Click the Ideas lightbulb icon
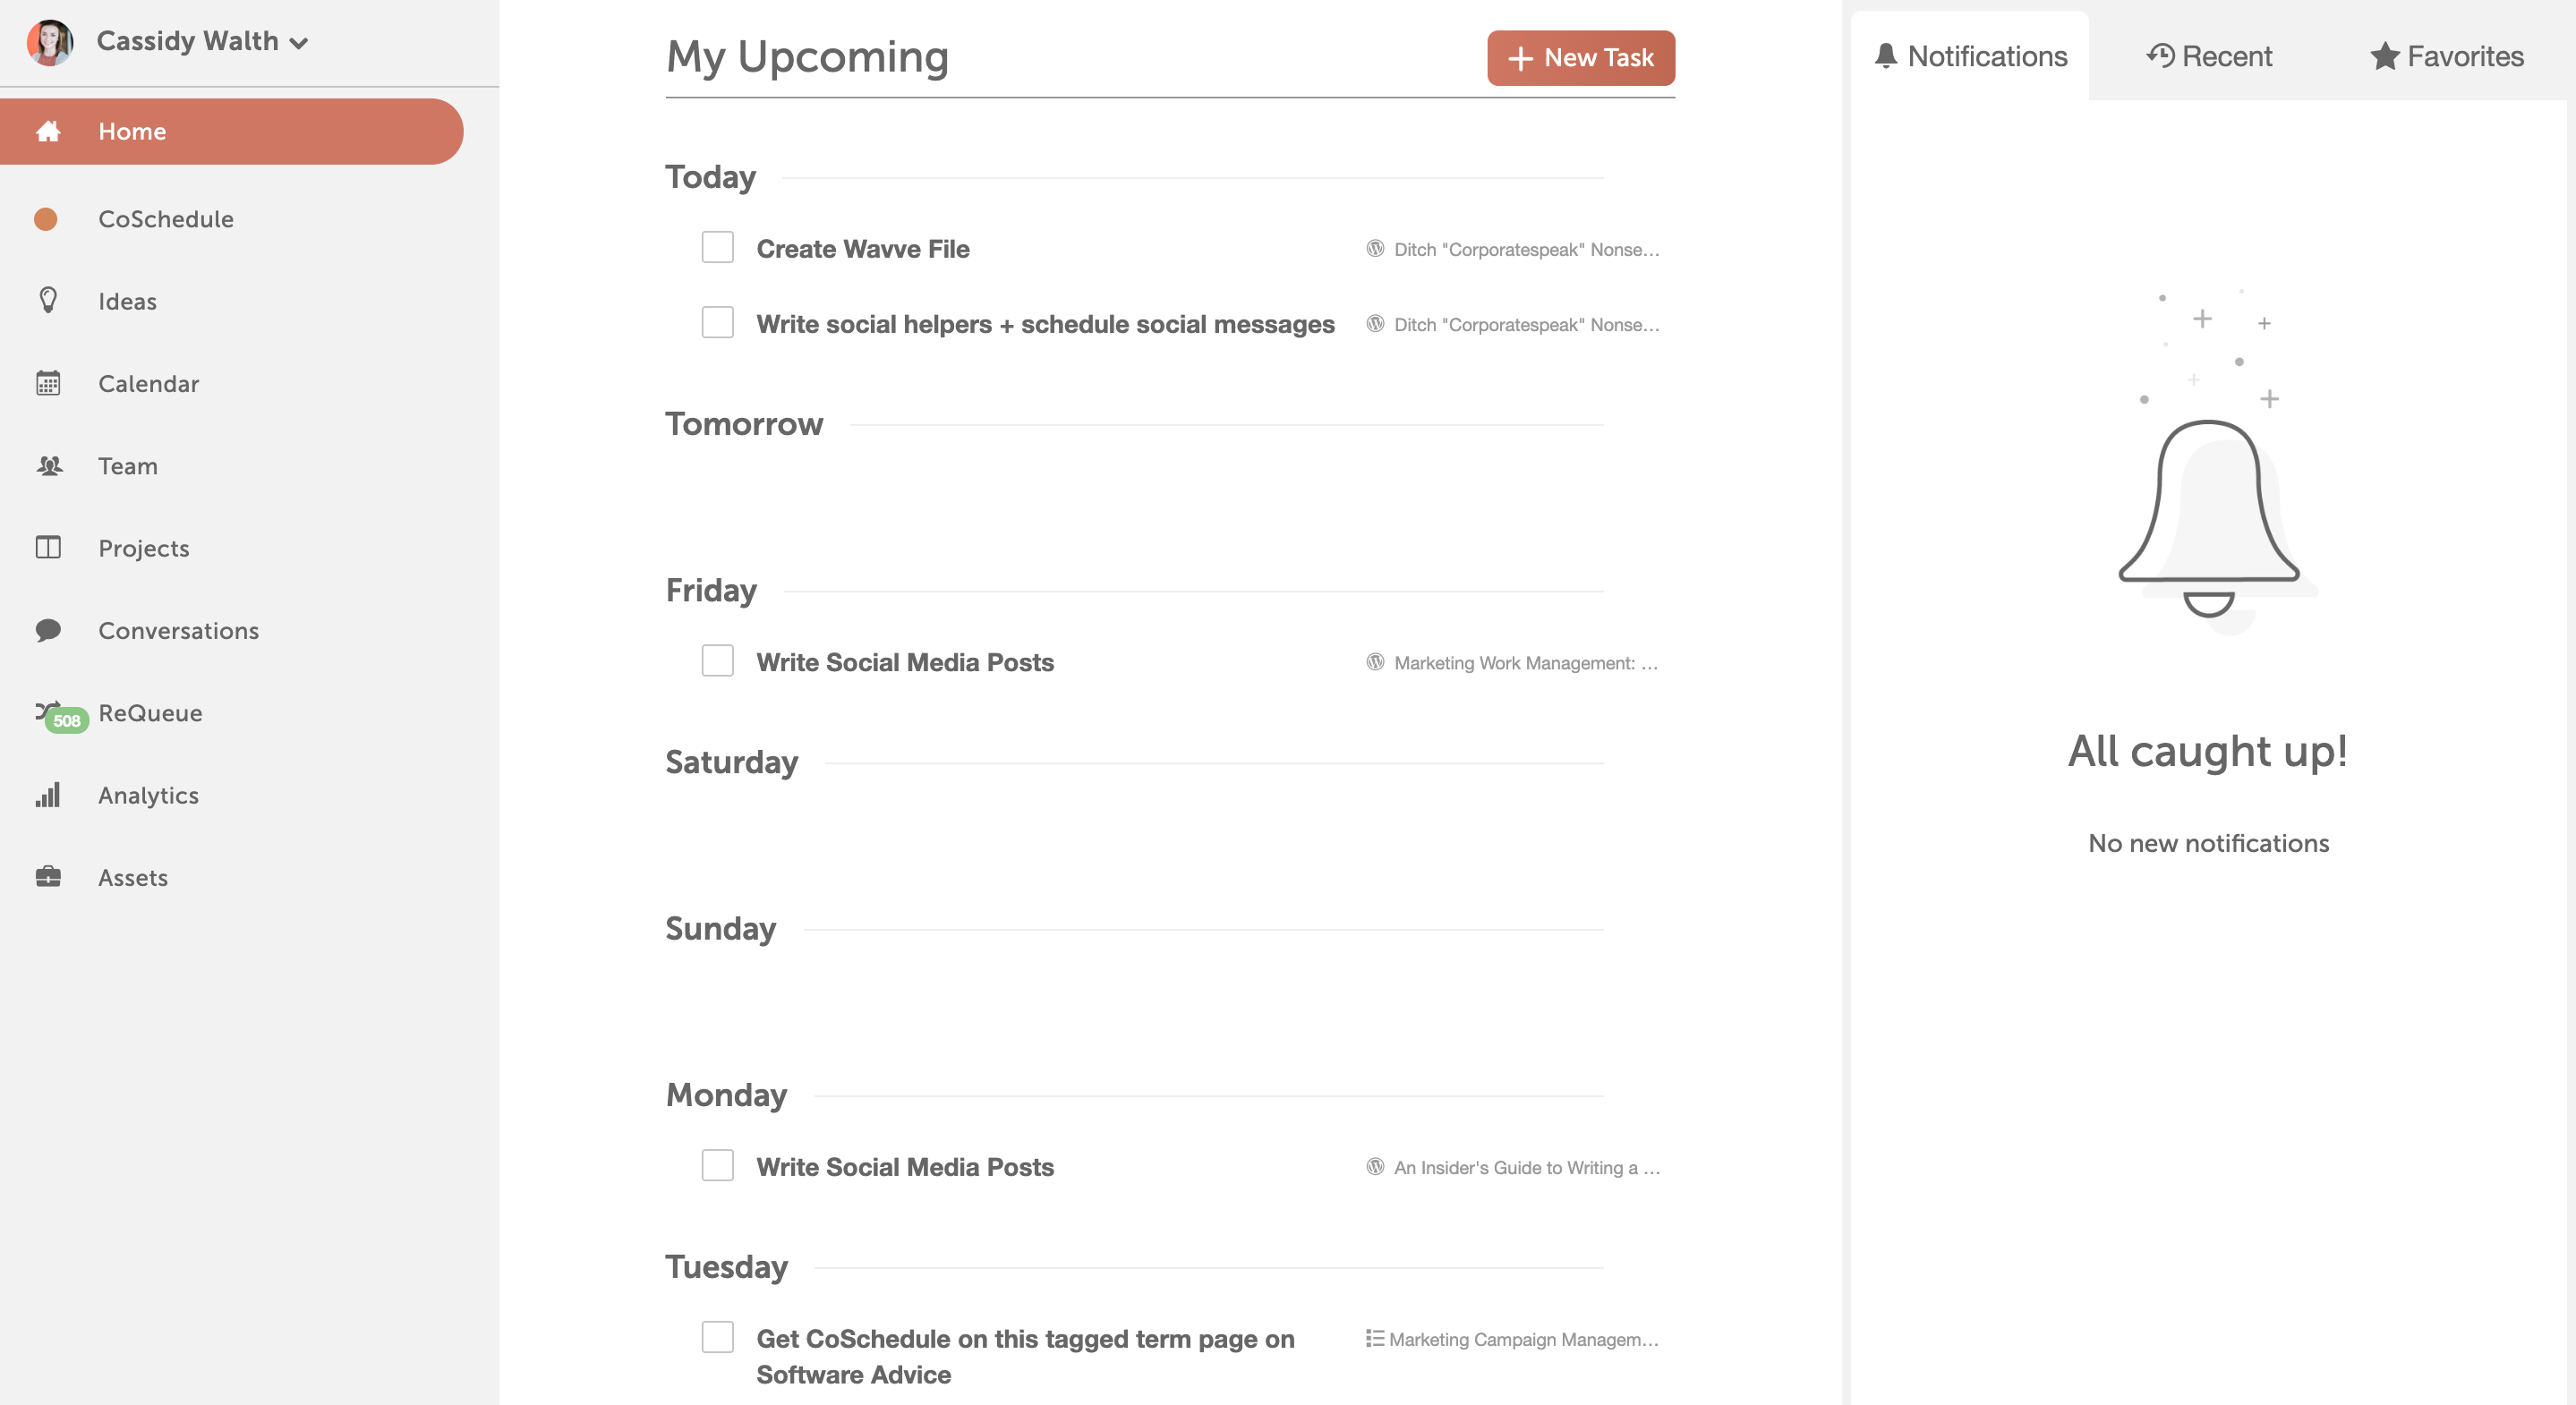2576x1405 pixels. point(48,301)
